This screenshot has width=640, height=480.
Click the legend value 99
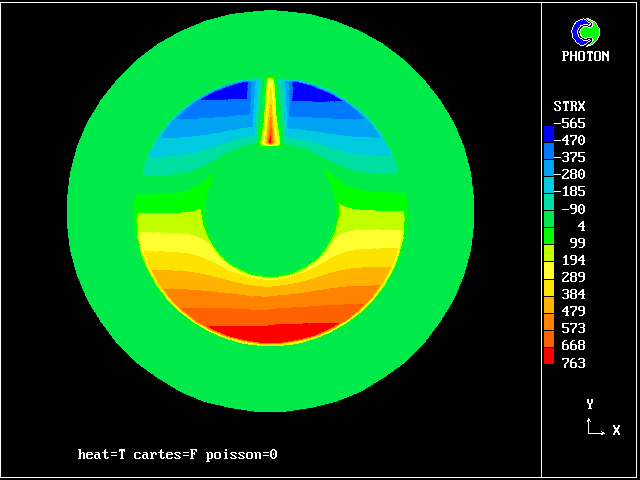tap(577, 243)
